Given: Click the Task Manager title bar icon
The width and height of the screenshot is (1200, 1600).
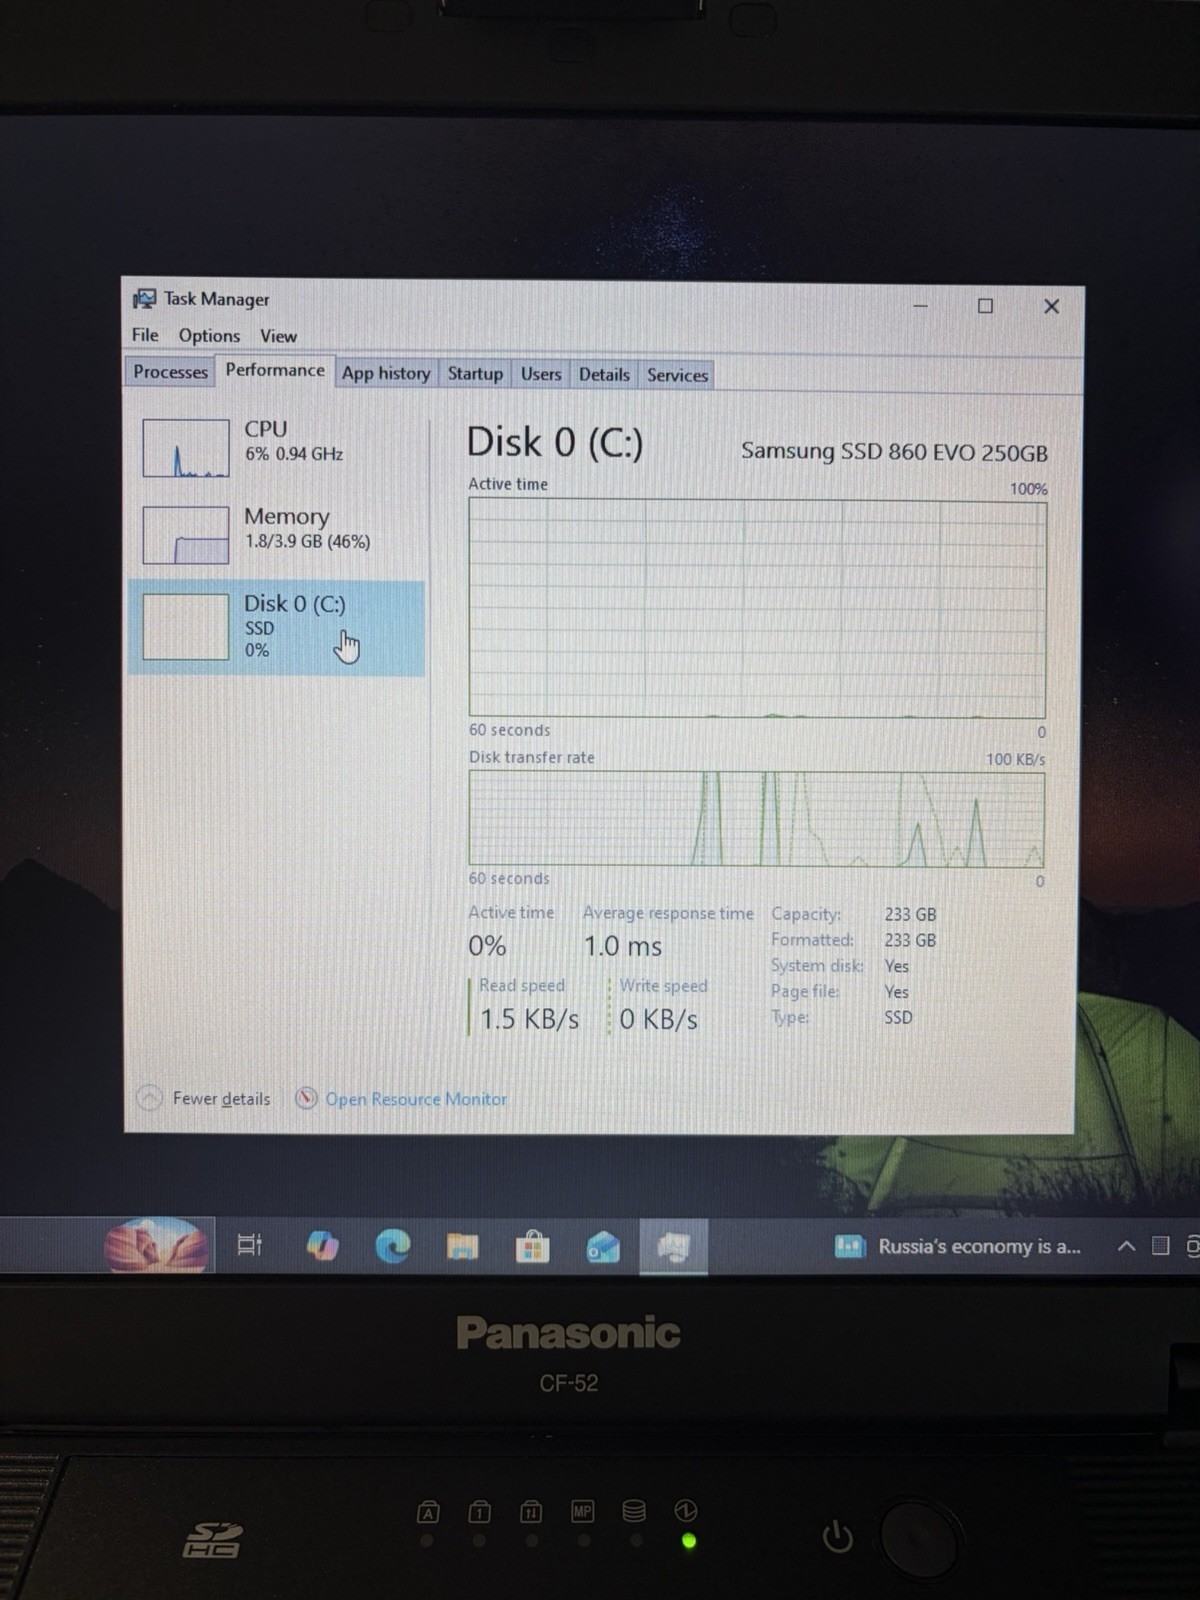Looking at the screenshot, I should tap(145, 298).
